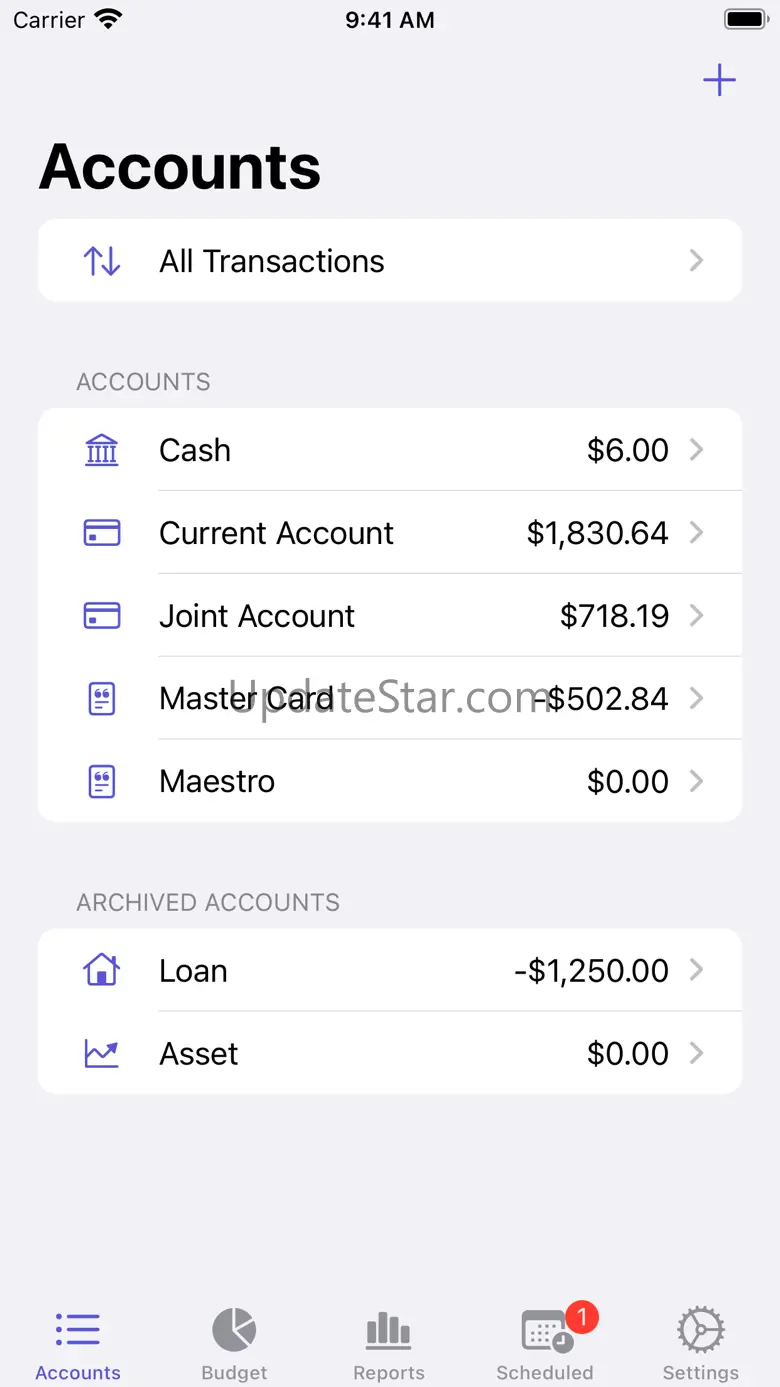780x1387 pixels.
Task: Open Cash details via right chevron
Action: click(697, 450)
